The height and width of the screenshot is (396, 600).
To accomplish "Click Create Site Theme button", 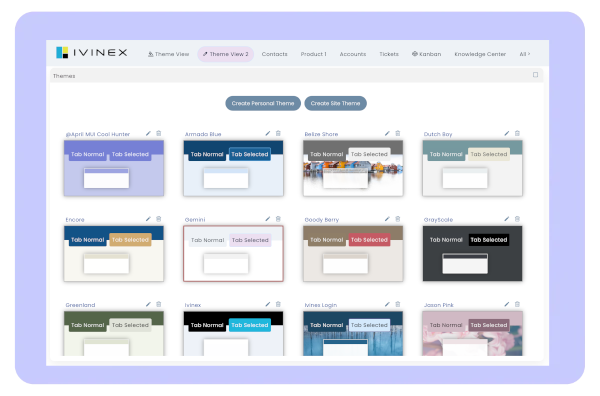I will [335, 103].
